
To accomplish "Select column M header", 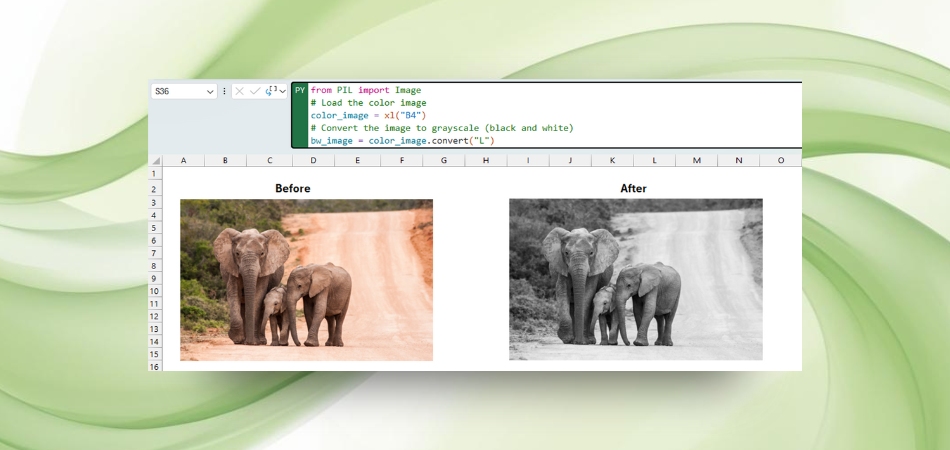I will pyautogui.click(x=696, y=160).
